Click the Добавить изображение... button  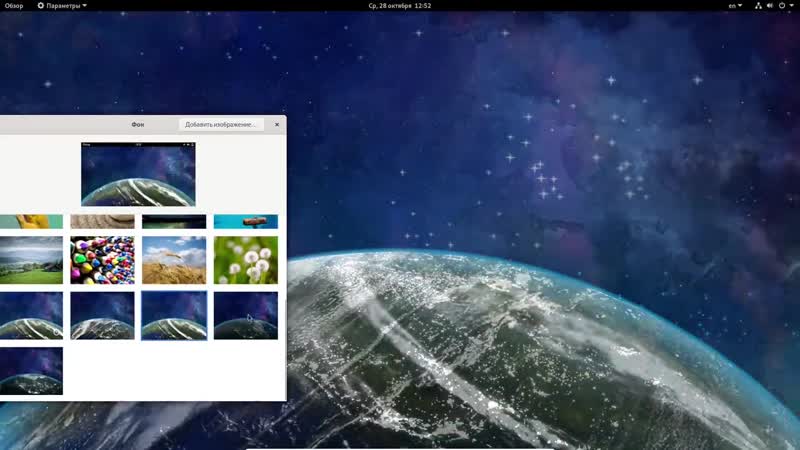click(221, 124)
